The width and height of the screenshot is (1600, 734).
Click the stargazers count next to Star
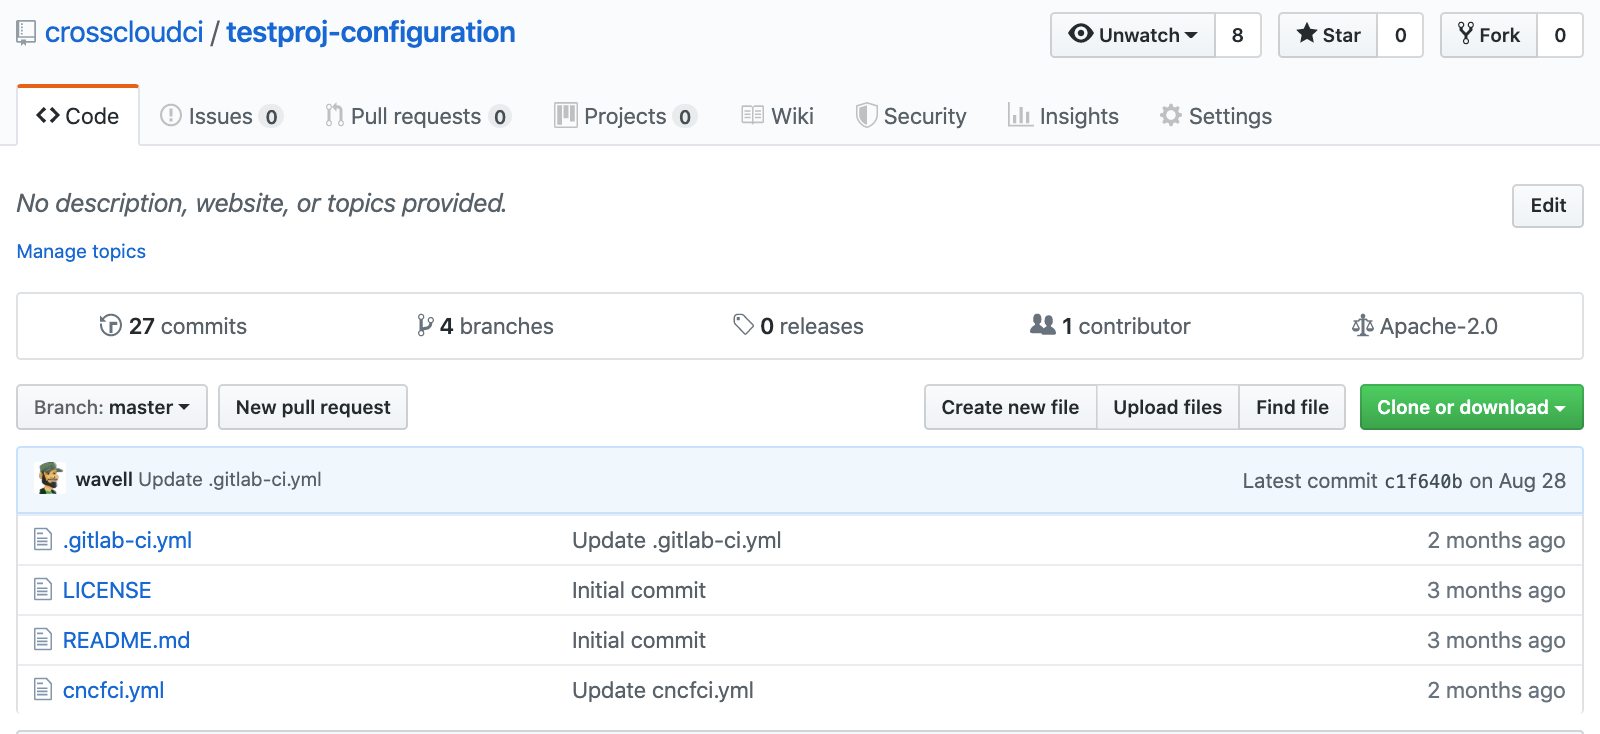click(1400, 35)
